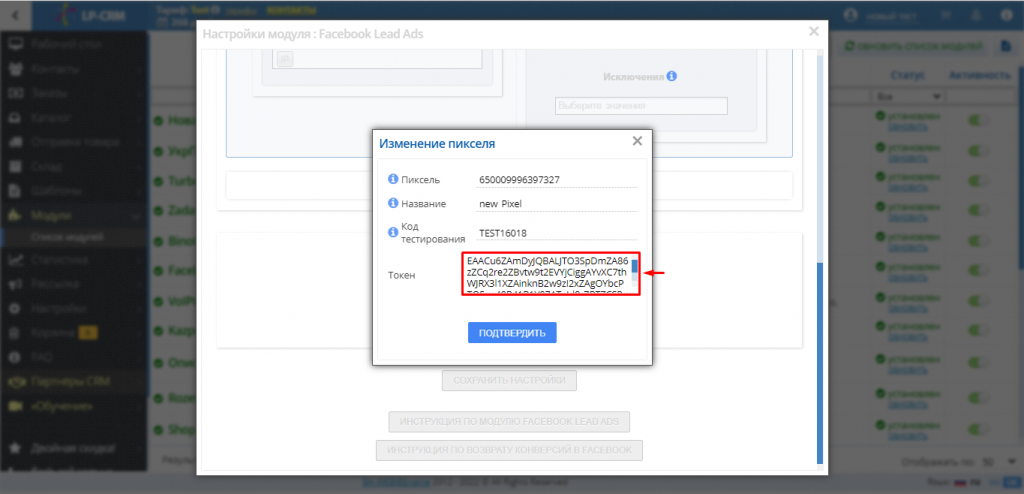Toggle activity switch in the Нов... module row
Image resolution: width=1024 pixels, height=494 pixels.
pyautogui.click(x=978, y=121)
